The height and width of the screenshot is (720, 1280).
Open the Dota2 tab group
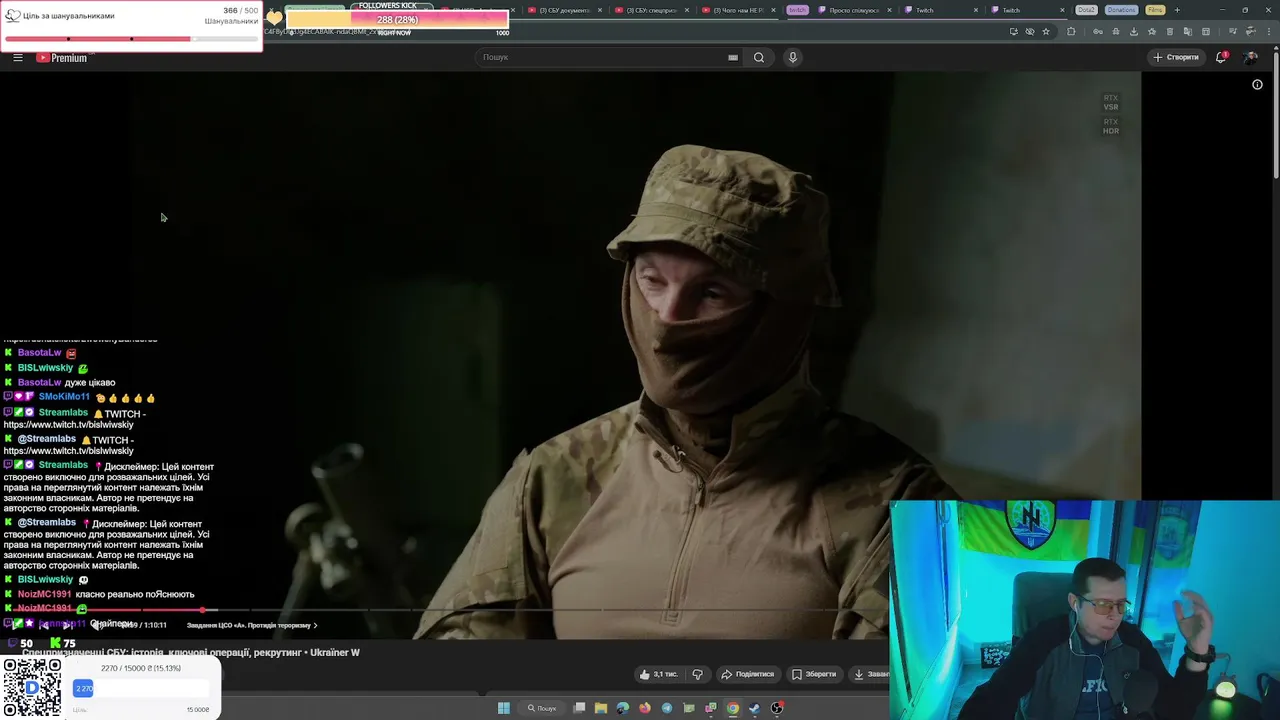[x=1086, y=10]
